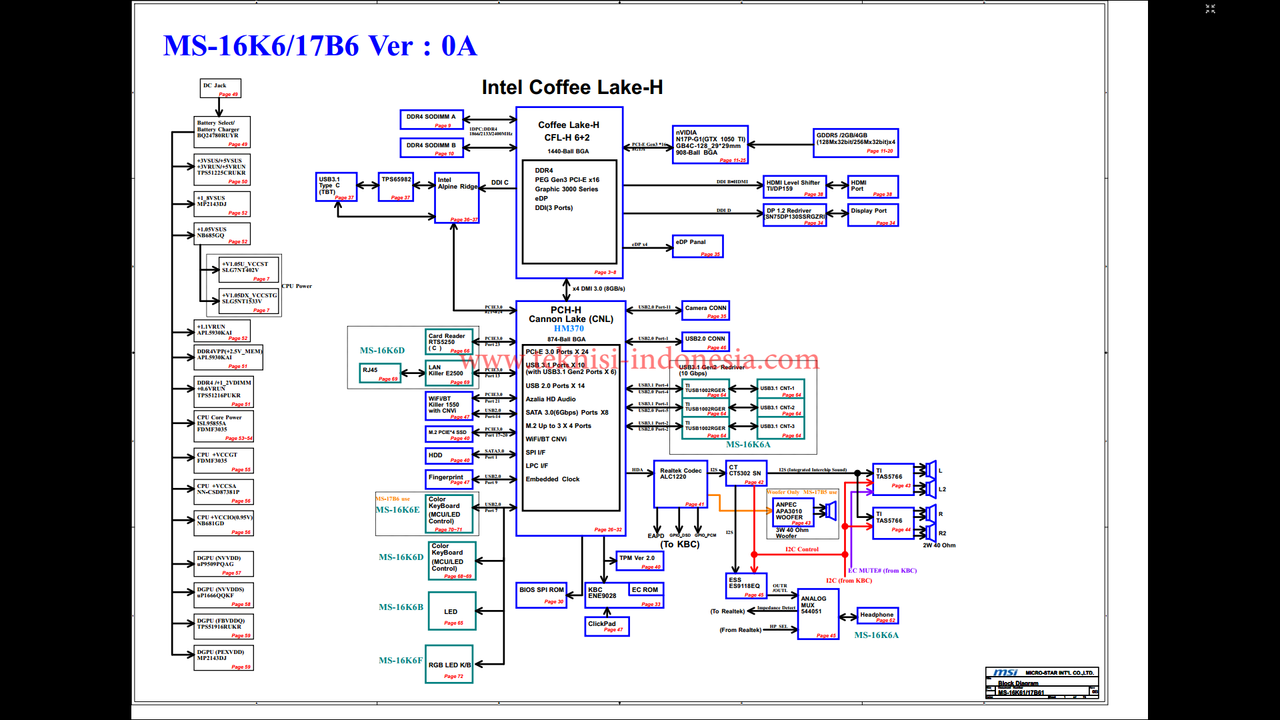Click the CPU +VCCGT FDMF3035 block

[222, 460]
